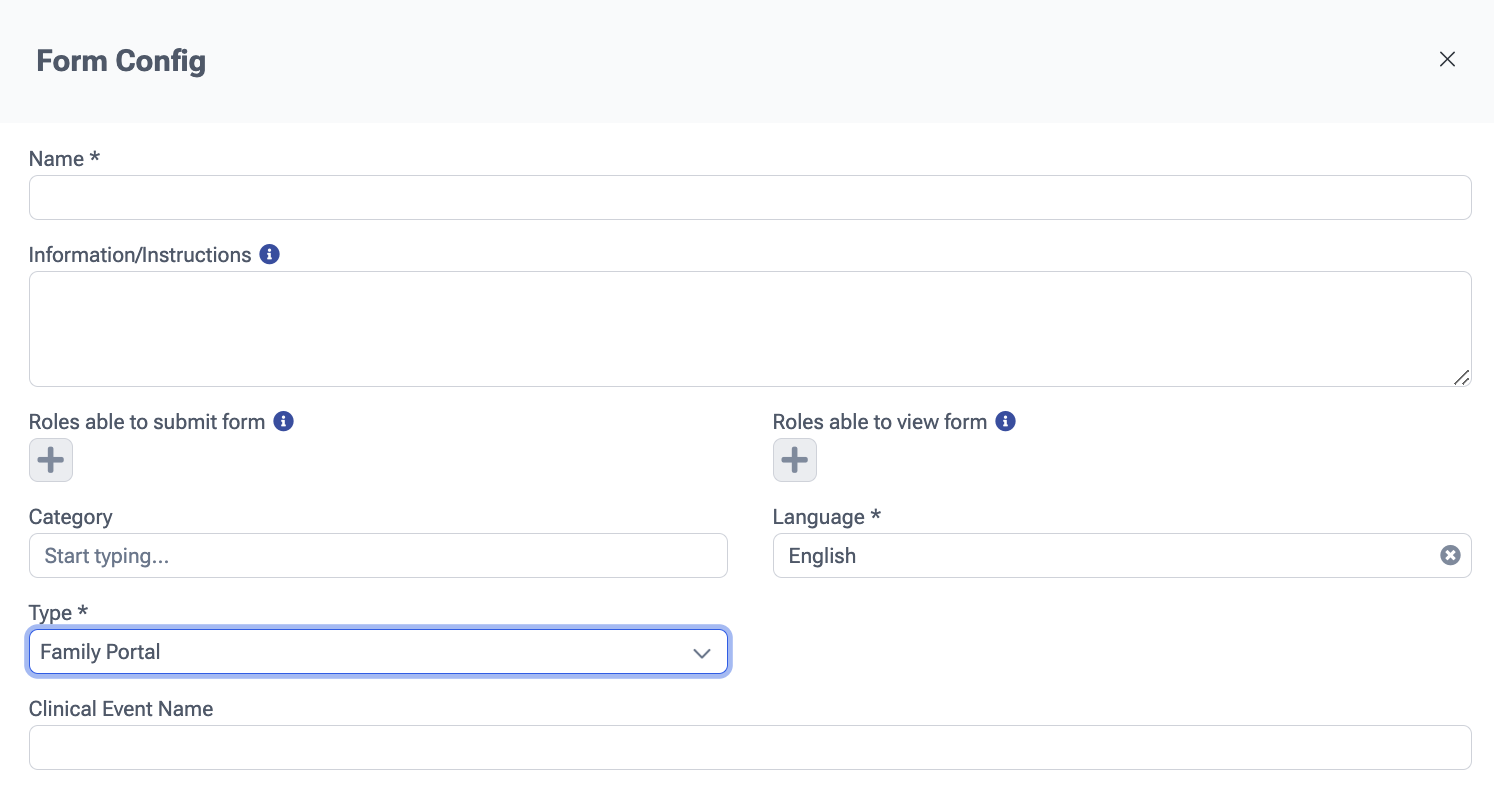Click the "Clinical Event Name" label

pyautogui.click(x=121, y=709)
